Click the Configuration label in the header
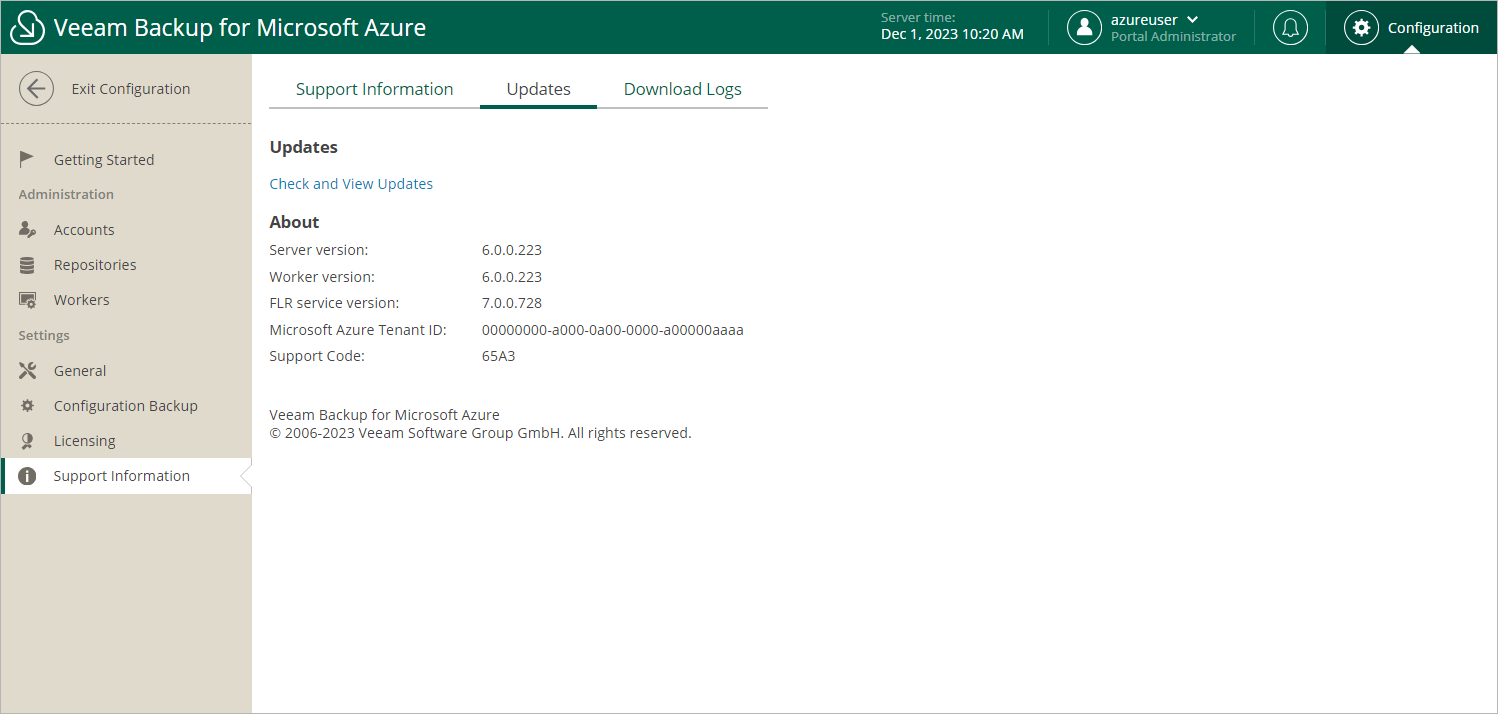The height and width of the screenshot is (714, 1498). coord(1433,28)
